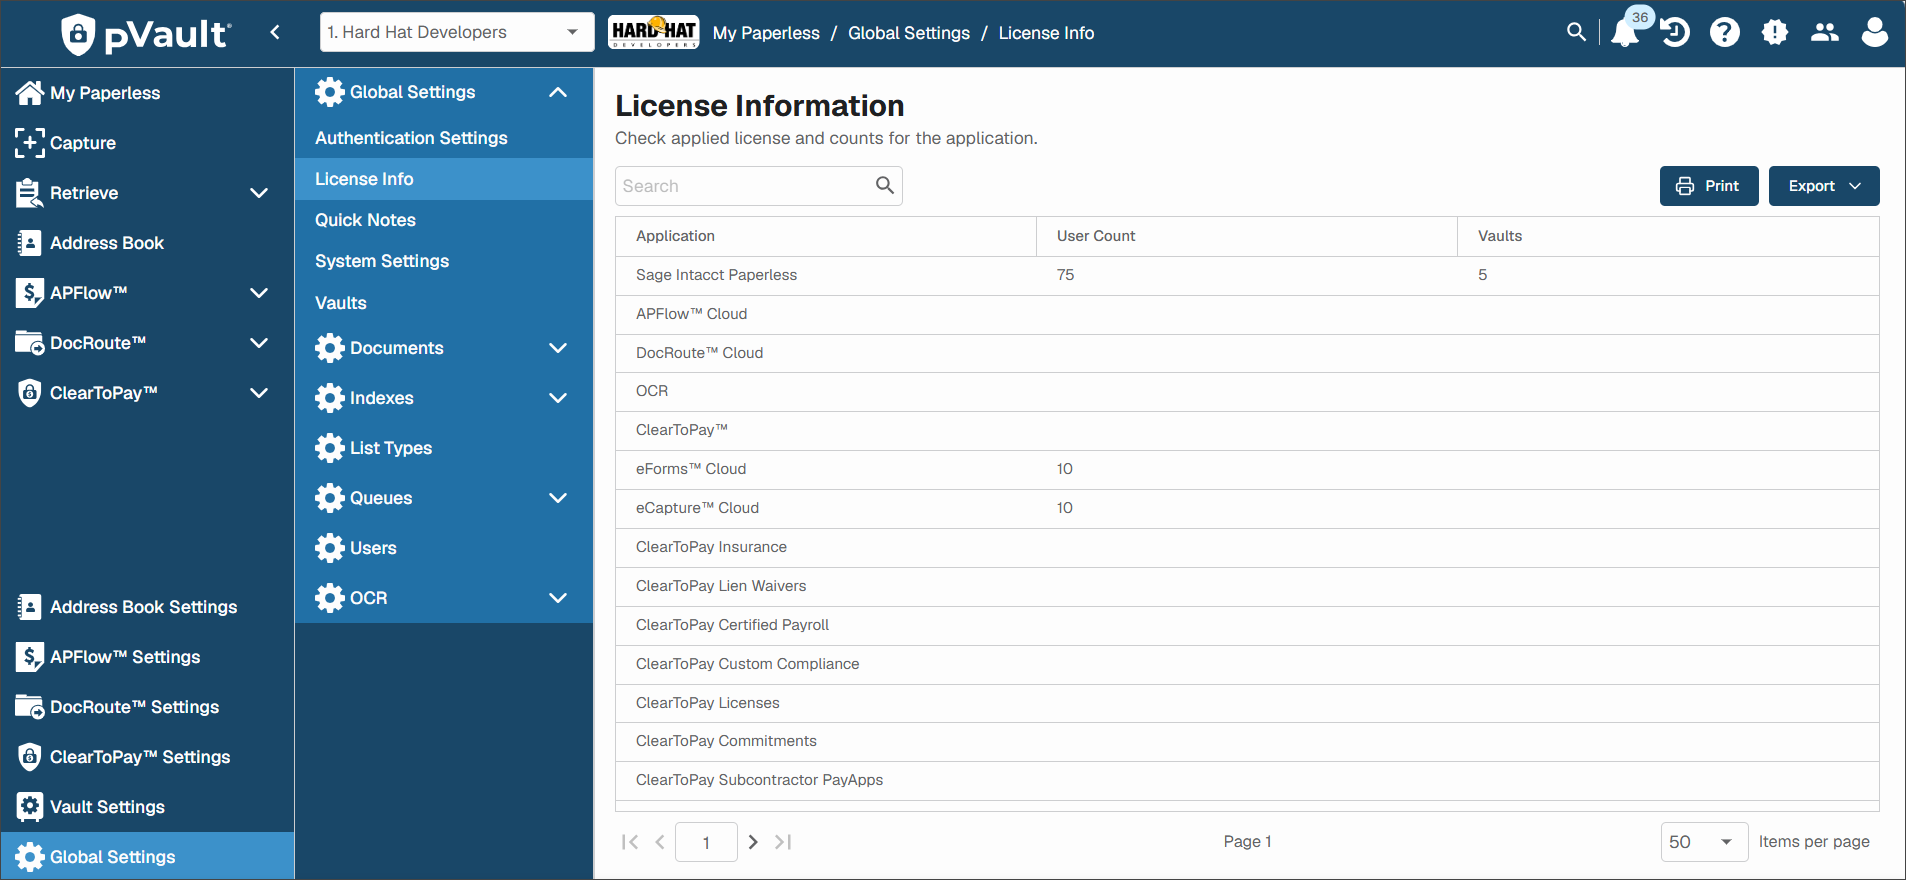Open the history clock icon in header
Screen dimensions: 1906x880
tap(1675, 33)
